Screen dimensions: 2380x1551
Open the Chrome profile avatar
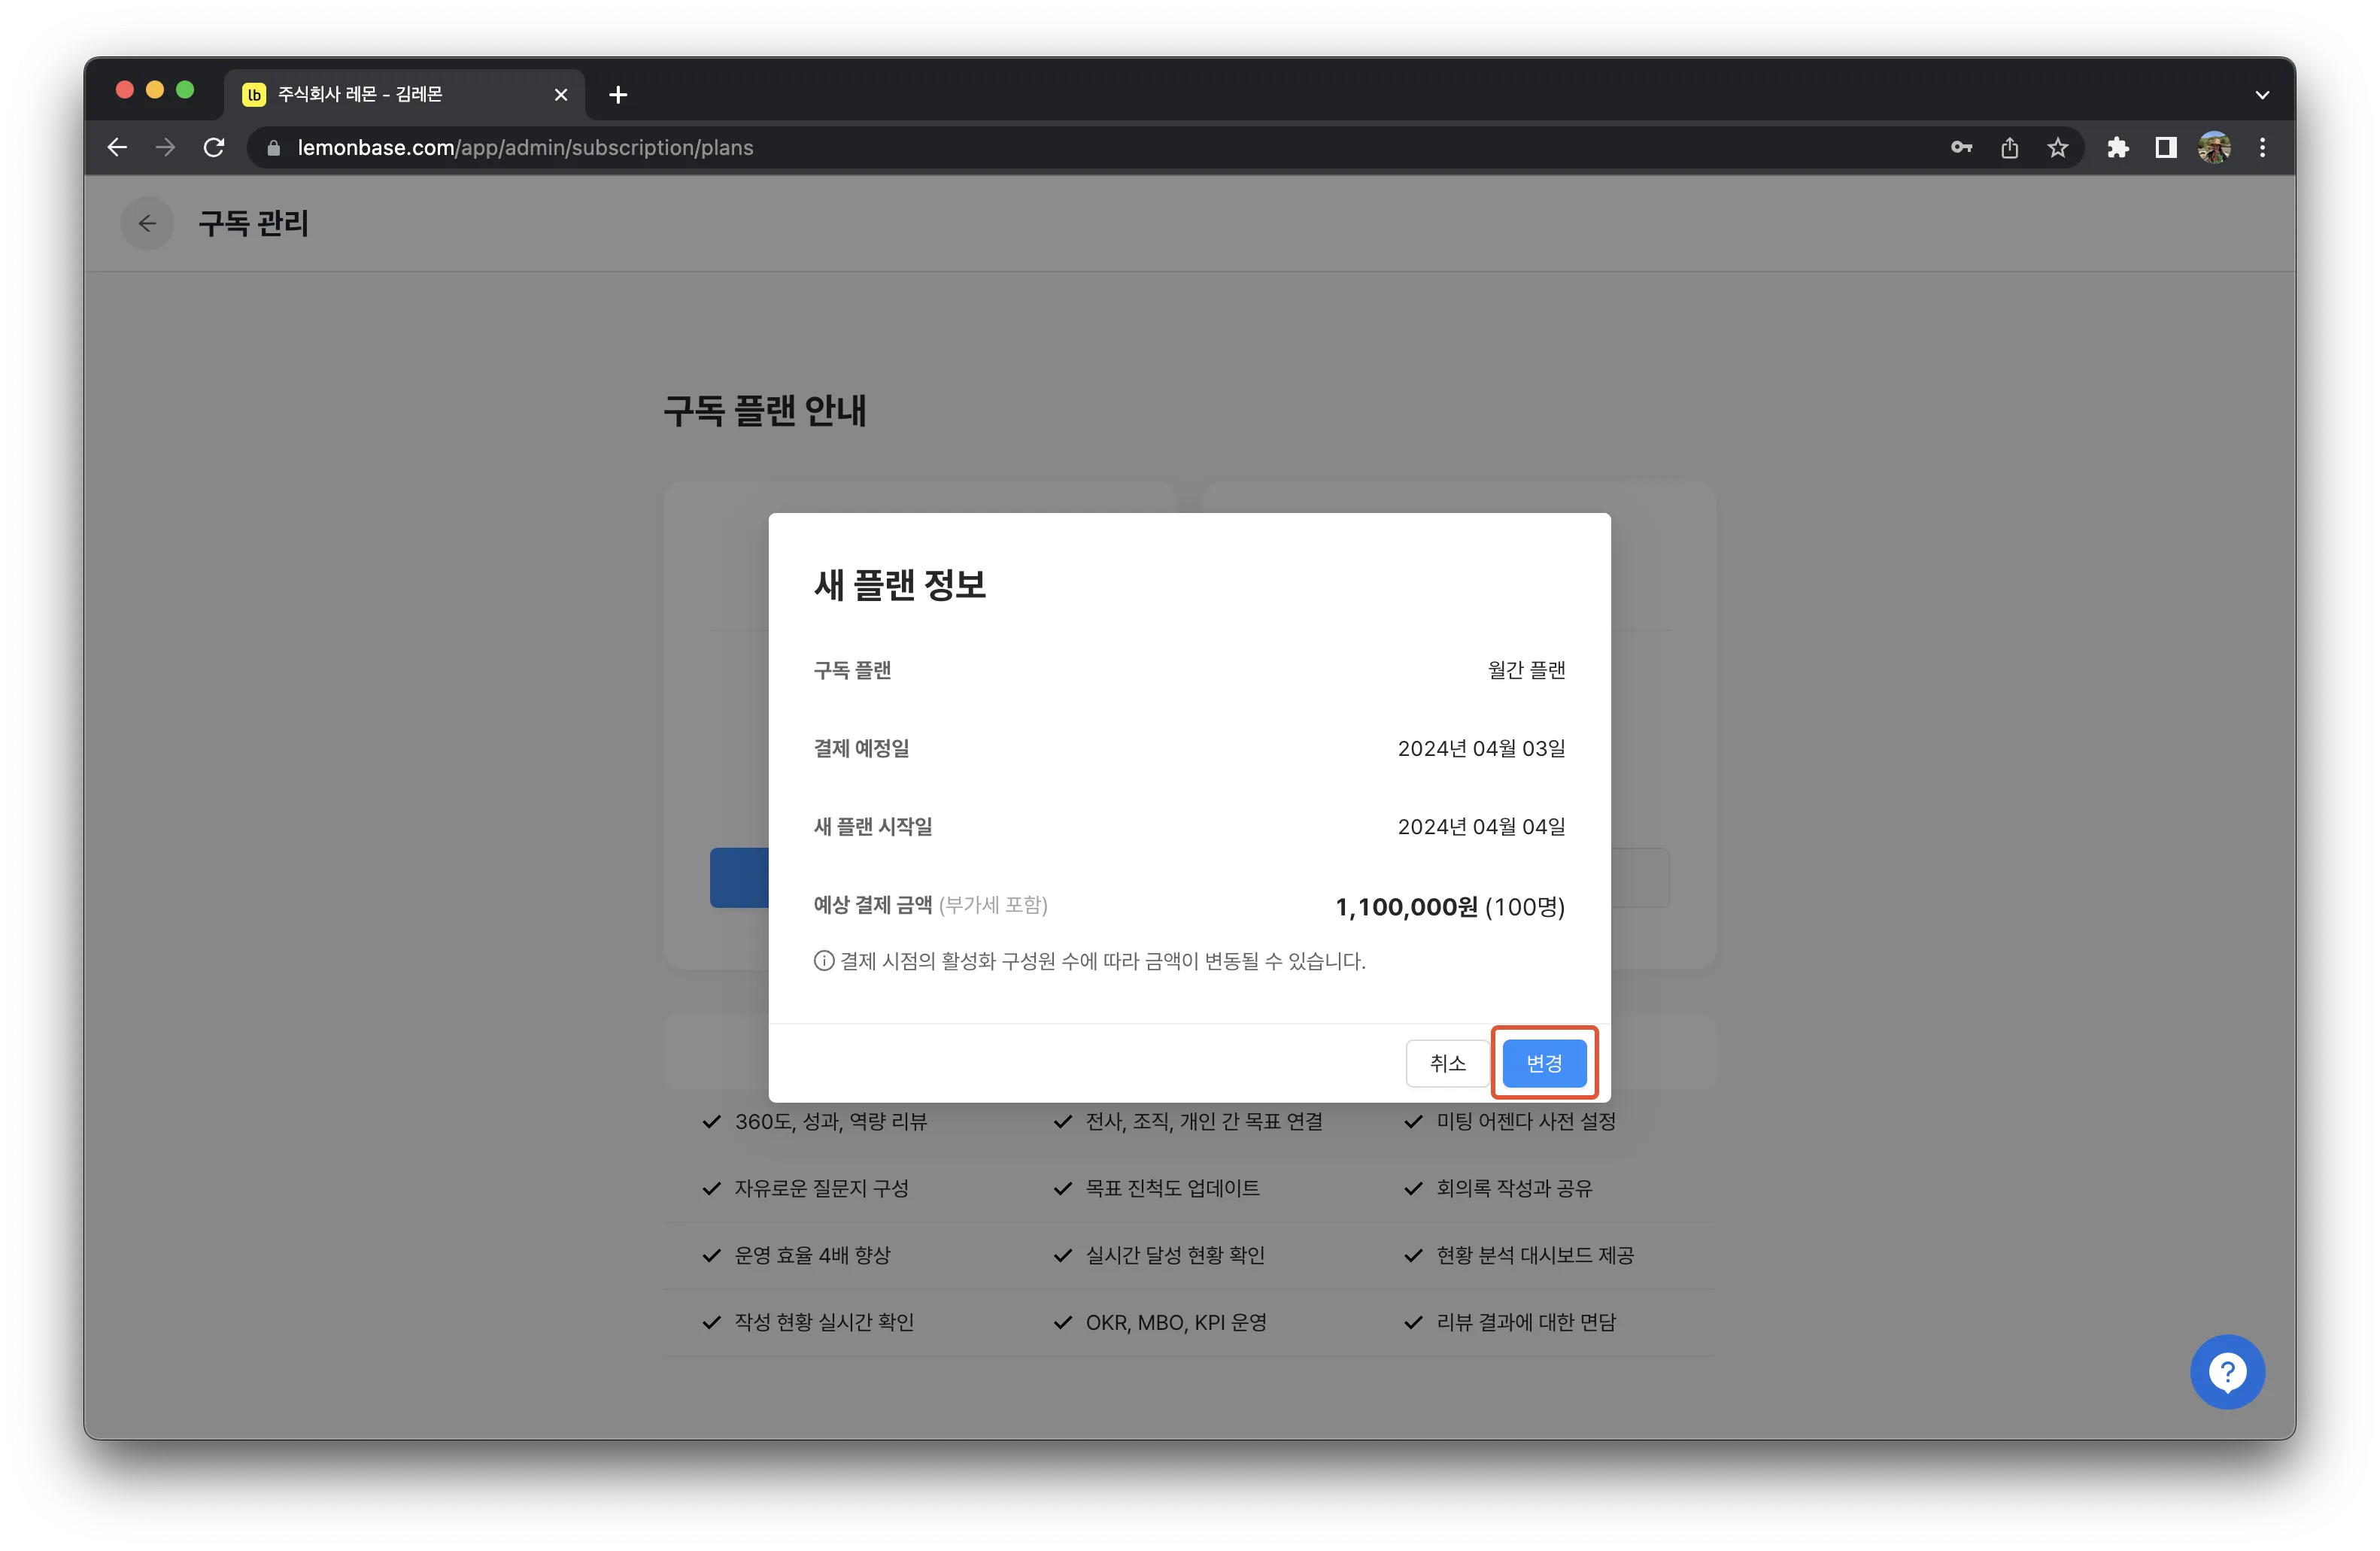(x=2214, y=148)
